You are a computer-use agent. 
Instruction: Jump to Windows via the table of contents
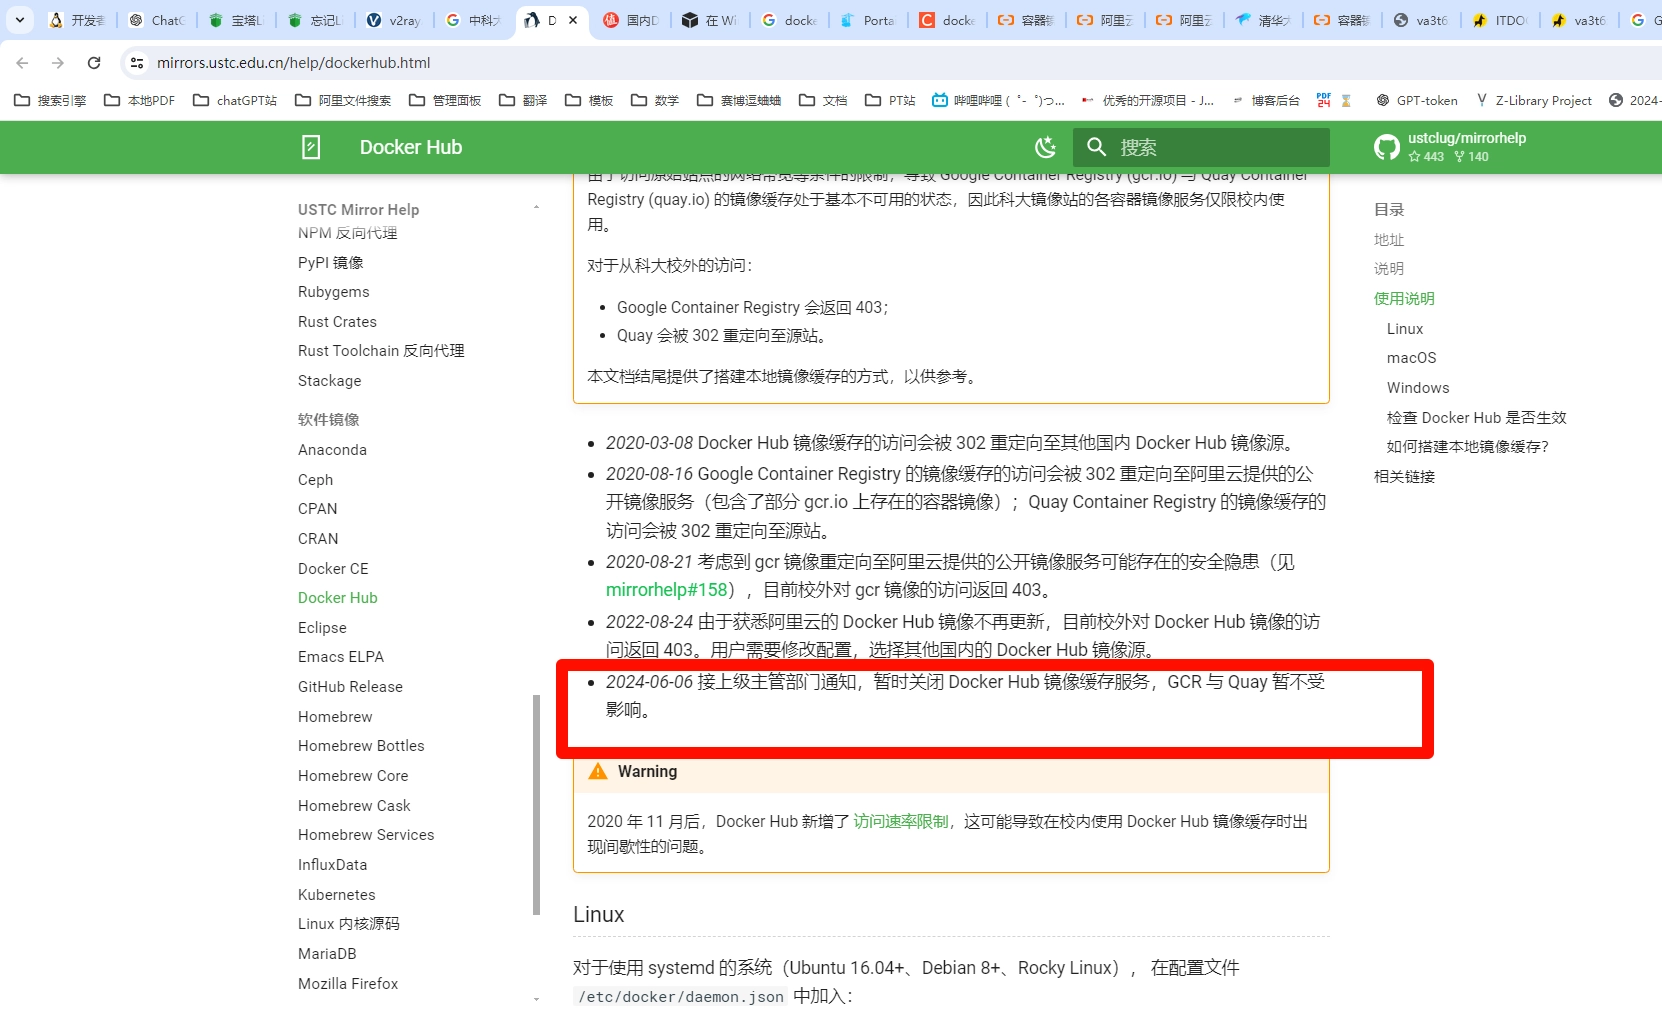tap(1418, 387)
